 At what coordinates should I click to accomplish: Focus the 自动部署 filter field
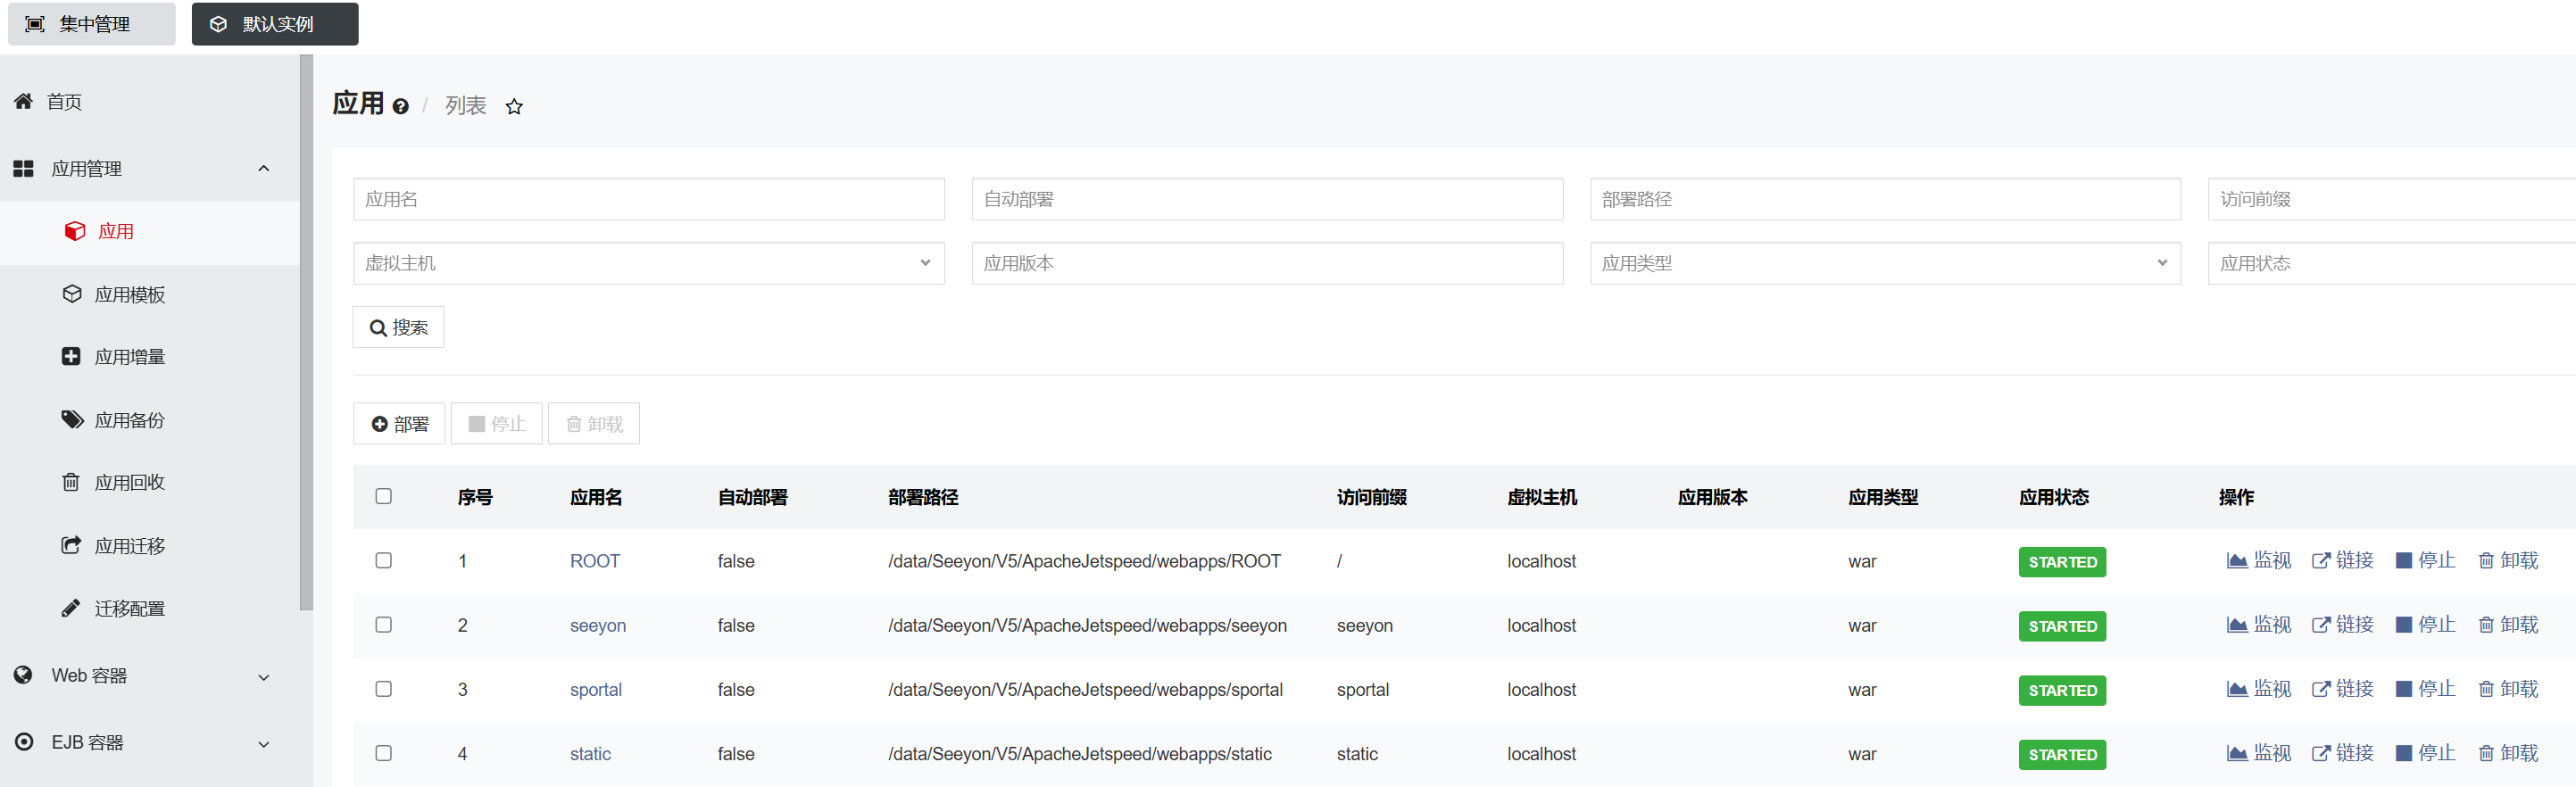[1267, 199]
